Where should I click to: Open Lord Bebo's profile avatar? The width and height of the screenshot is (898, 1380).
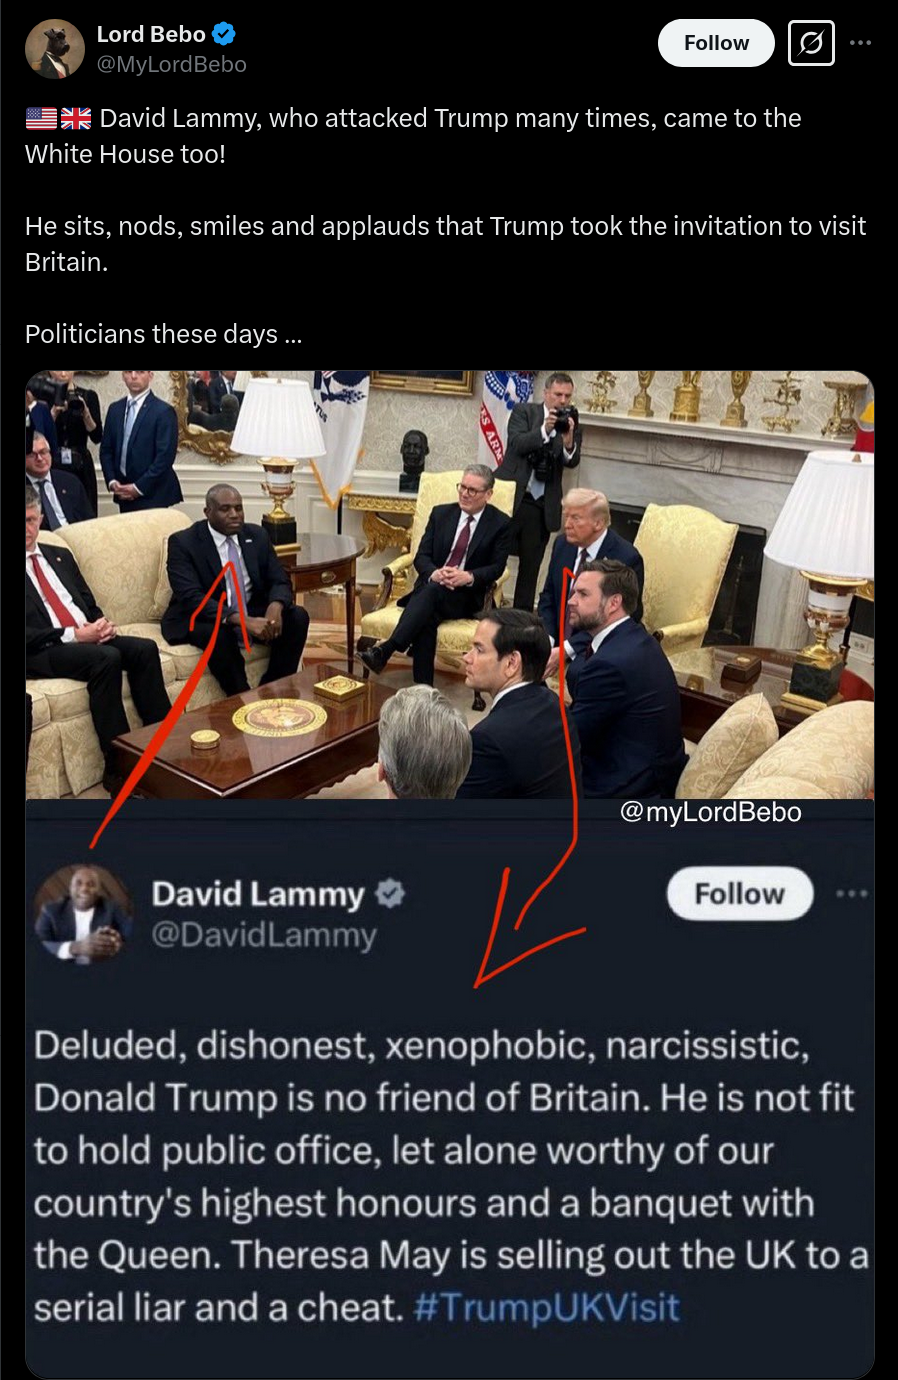[x=54, y=49]
